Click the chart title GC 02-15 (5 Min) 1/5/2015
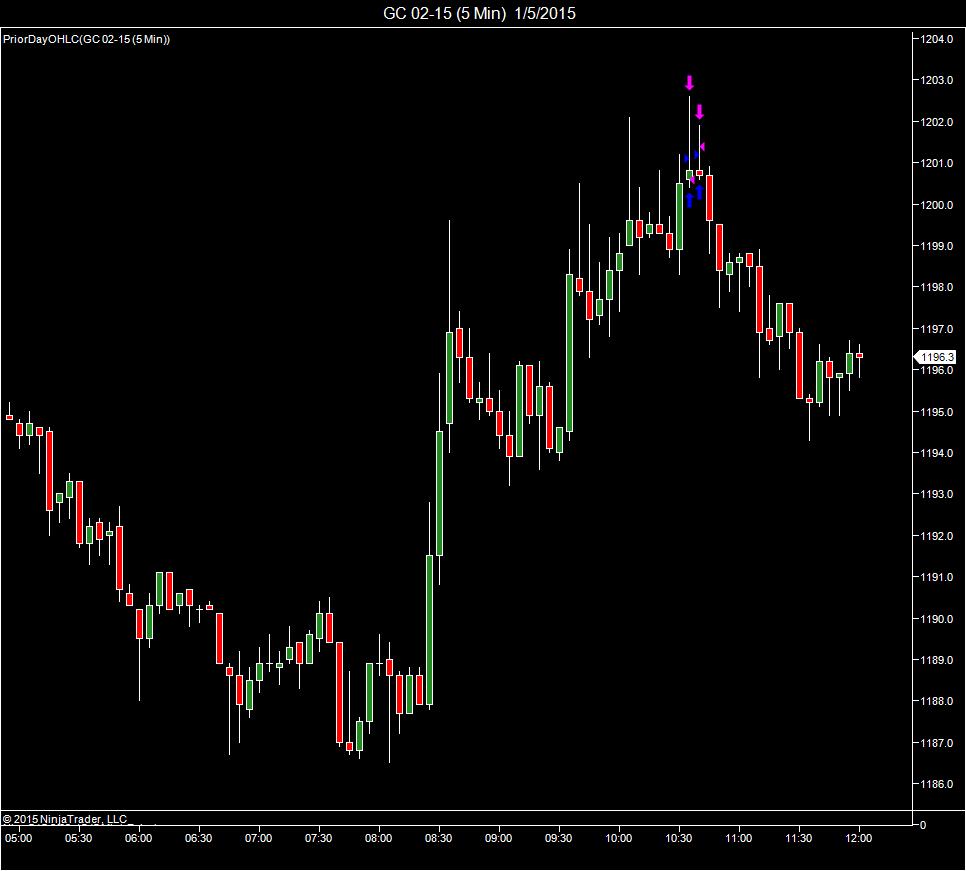The height and width of the screenshot is (871, 966). [479, 13]
